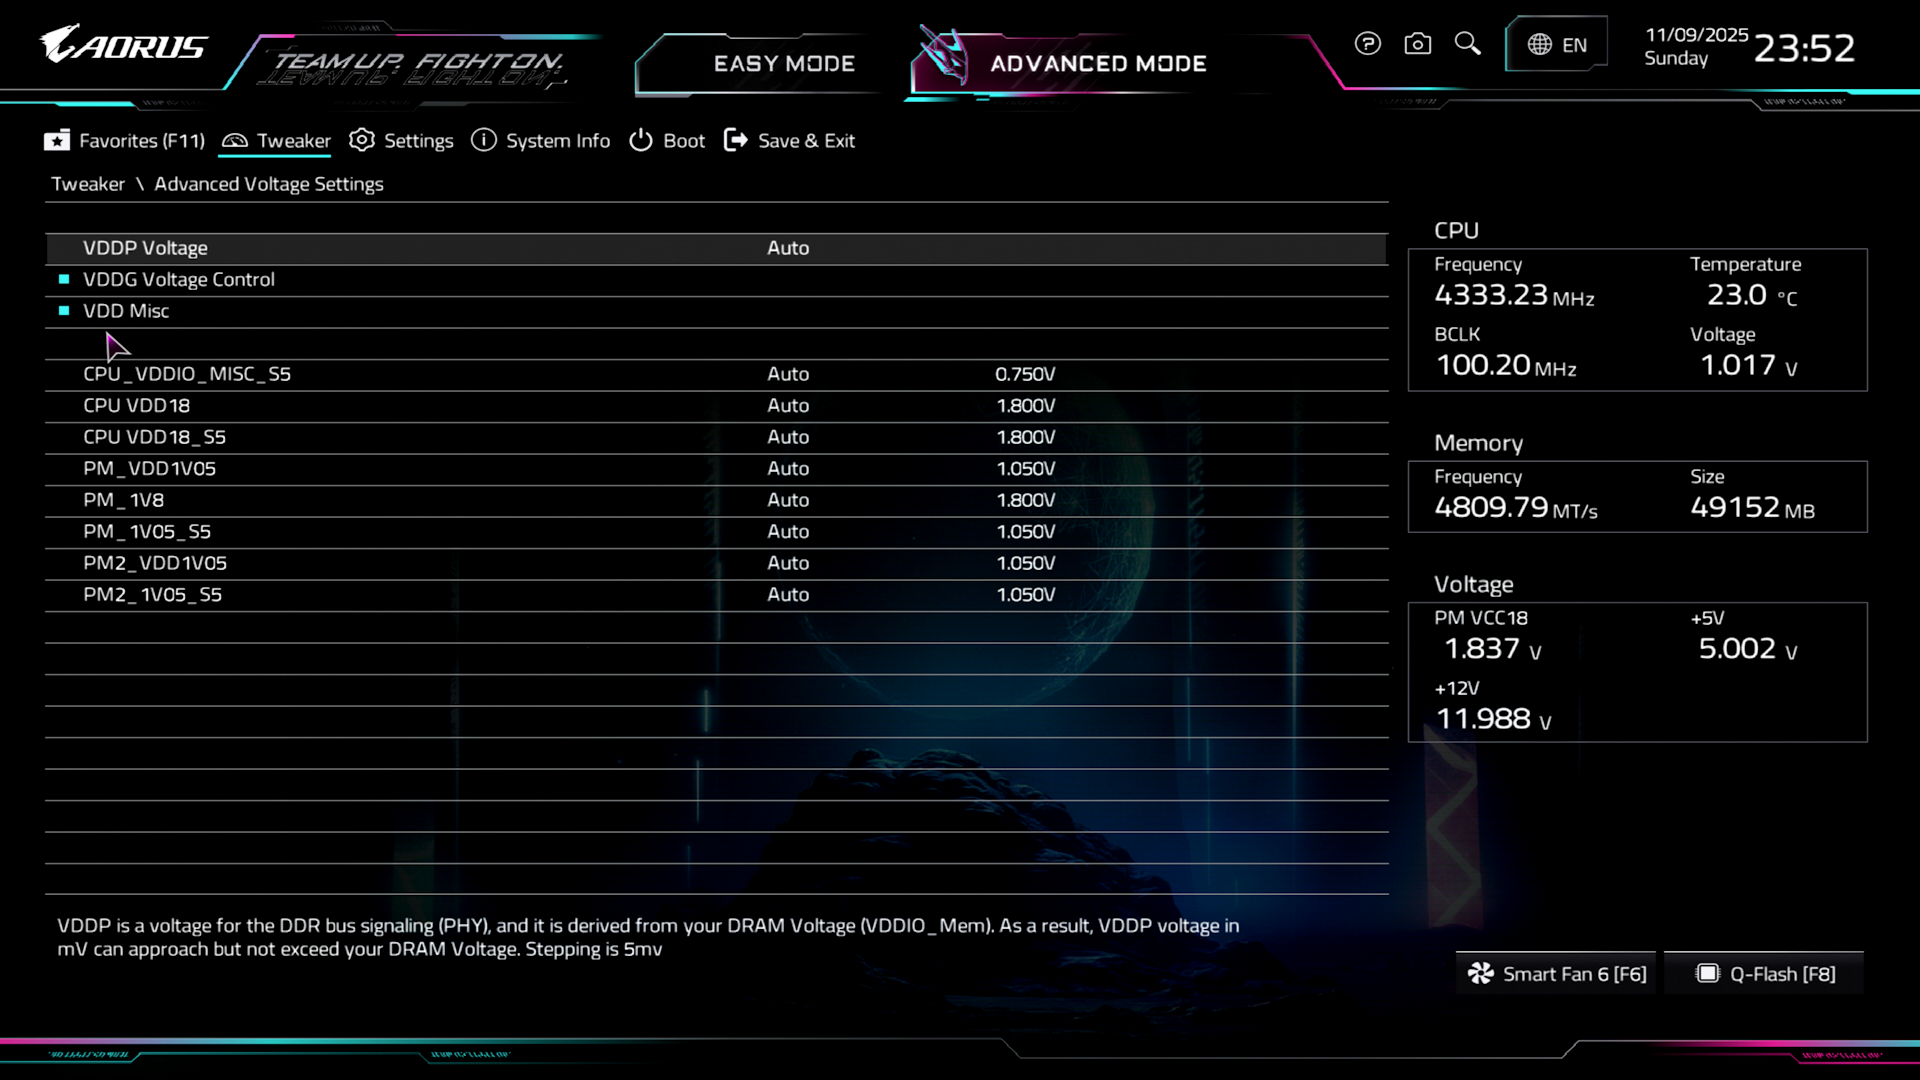Expand VDDG Voltage Control submenu
The width and height of the screenshot is (1920, 1080).
tap(179, 280)
